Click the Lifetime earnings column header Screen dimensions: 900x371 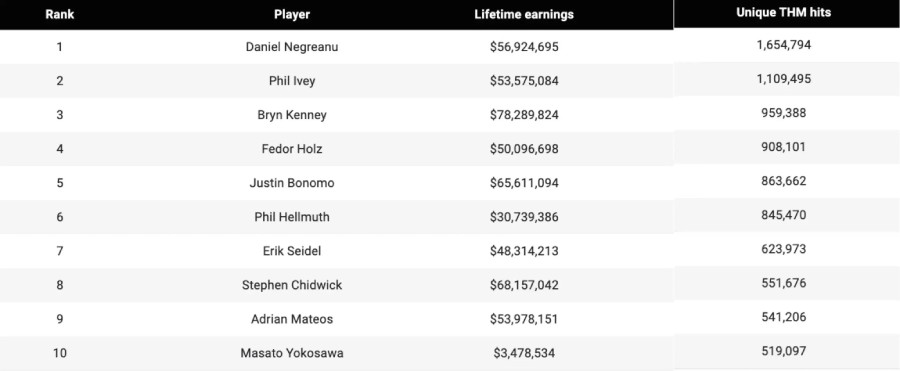click(524, 15)
